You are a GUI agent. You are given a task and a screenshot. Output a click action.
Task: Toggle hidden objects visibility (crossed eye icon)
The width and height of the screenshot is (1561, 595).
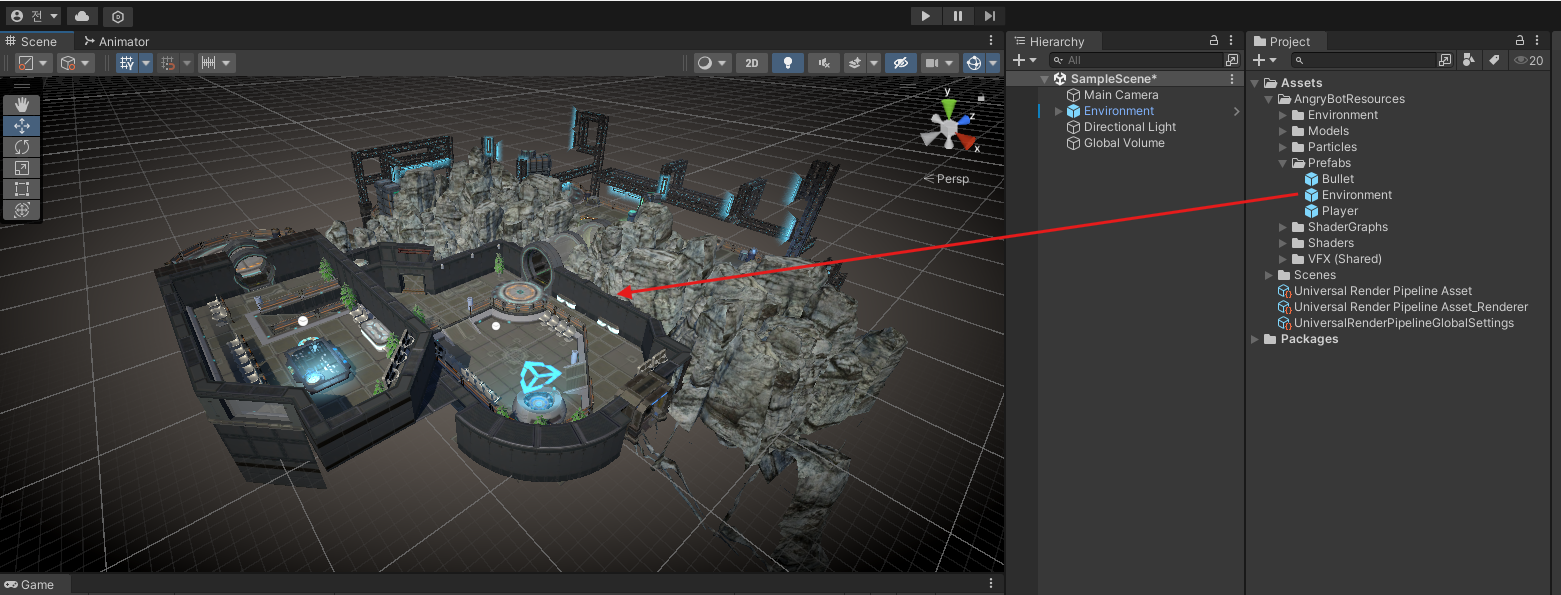pyautogui.click(x=901, y=63)
